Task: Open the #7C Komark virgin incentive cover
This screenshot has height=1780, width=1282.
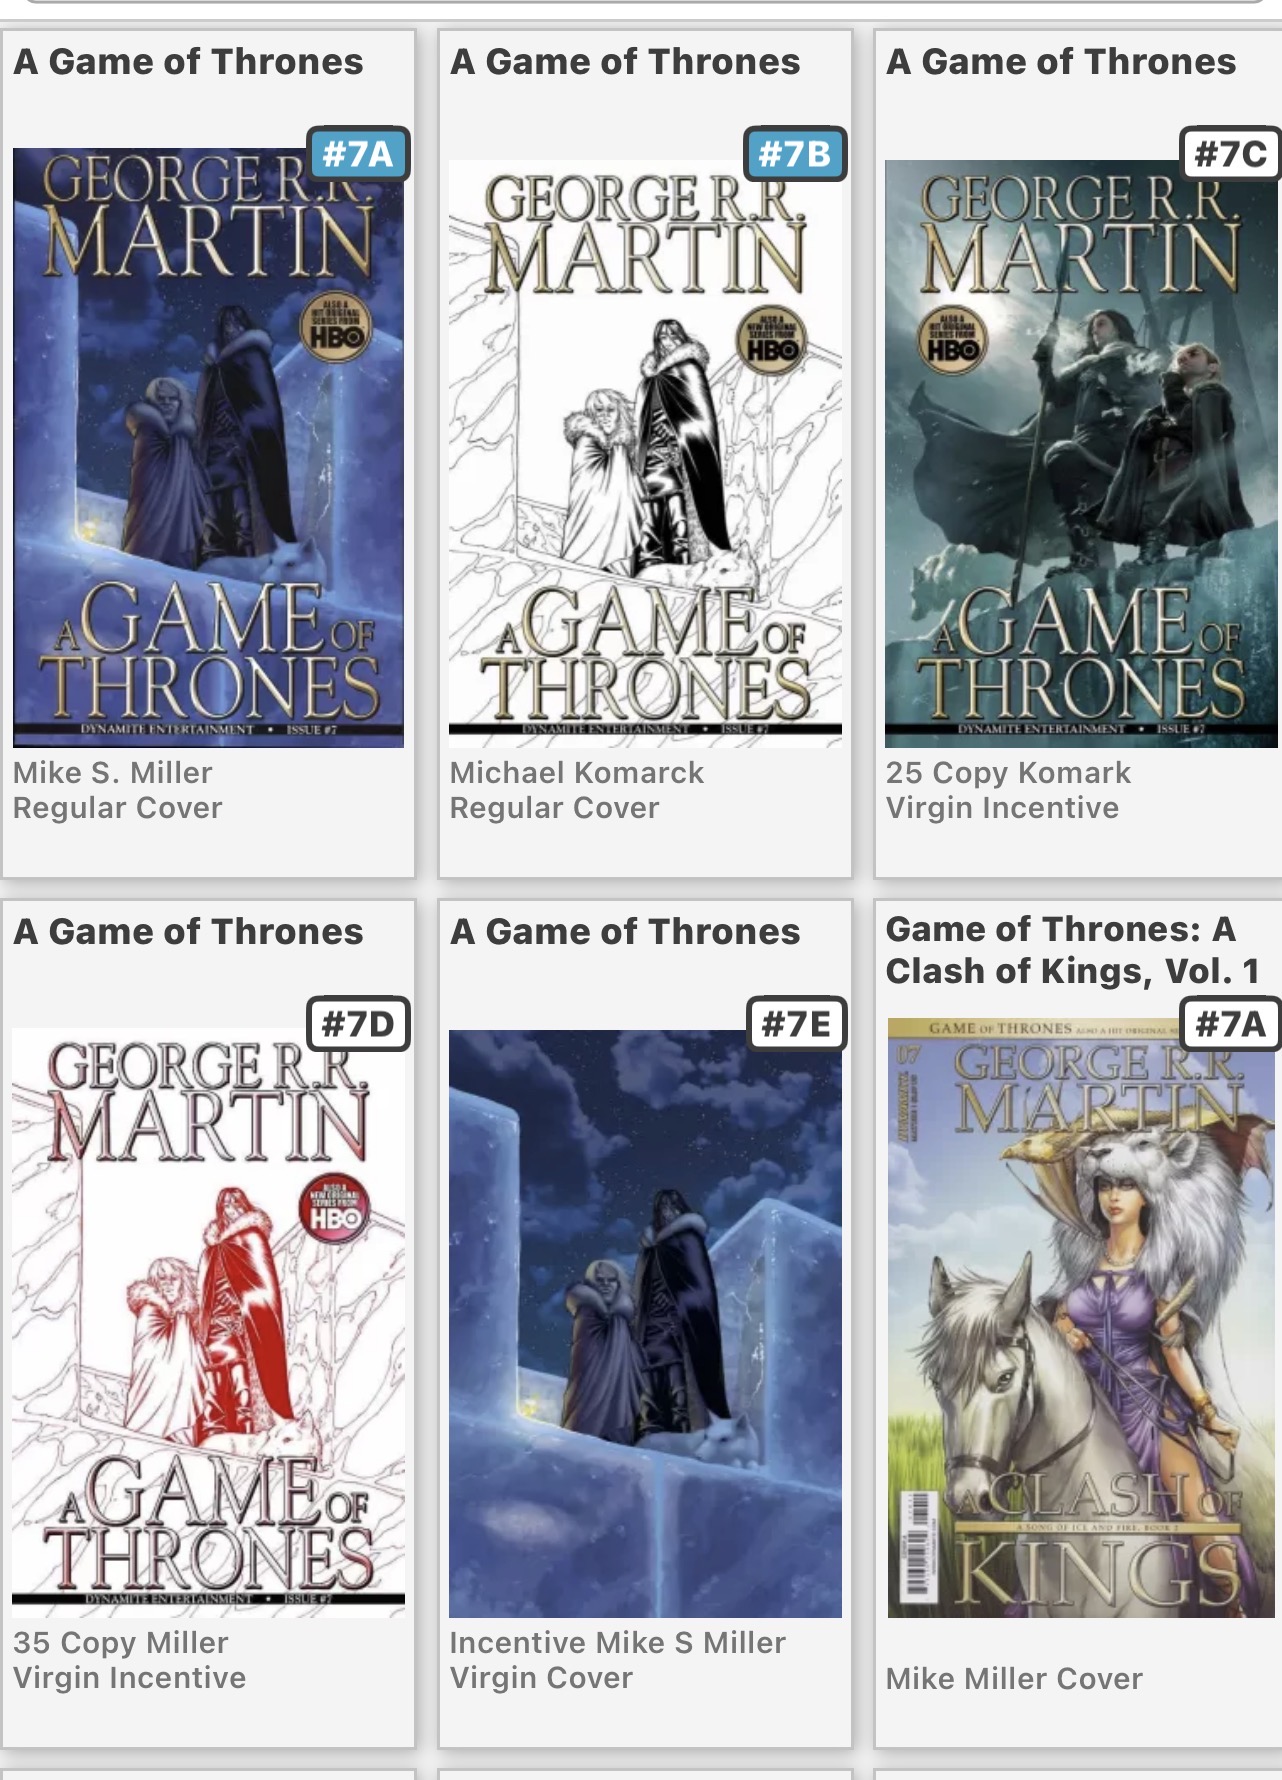Action: (1081, 453)
